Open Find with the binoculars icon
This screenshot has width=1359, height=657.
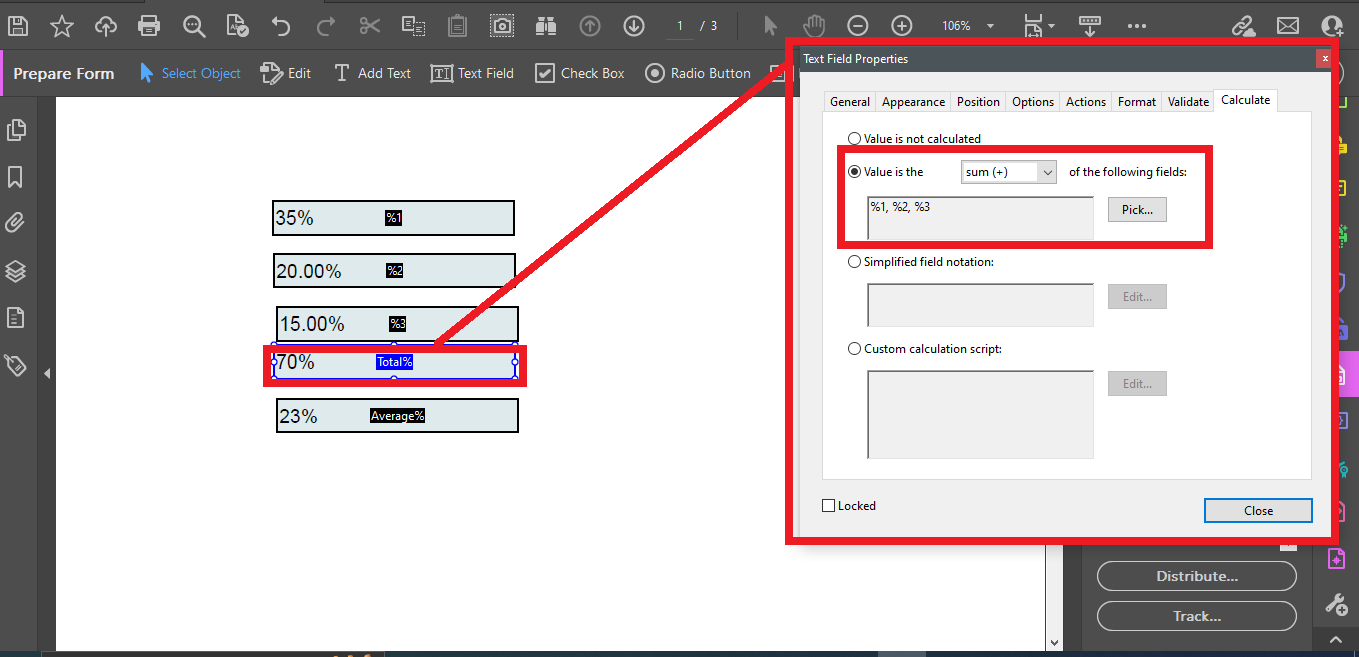pyautogui.click(x=545, y=26)
